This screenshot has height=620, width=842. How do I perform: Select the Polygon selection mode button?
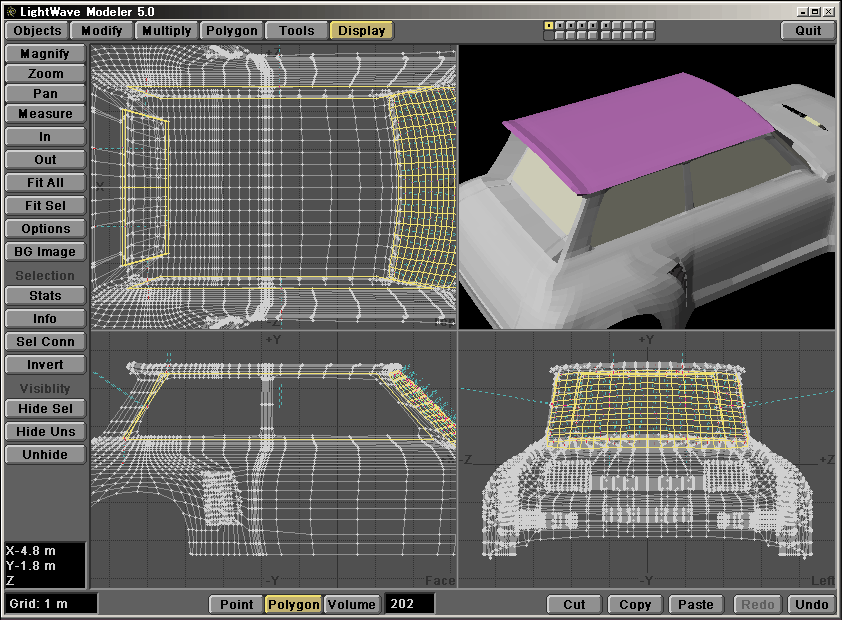point(293,604)
